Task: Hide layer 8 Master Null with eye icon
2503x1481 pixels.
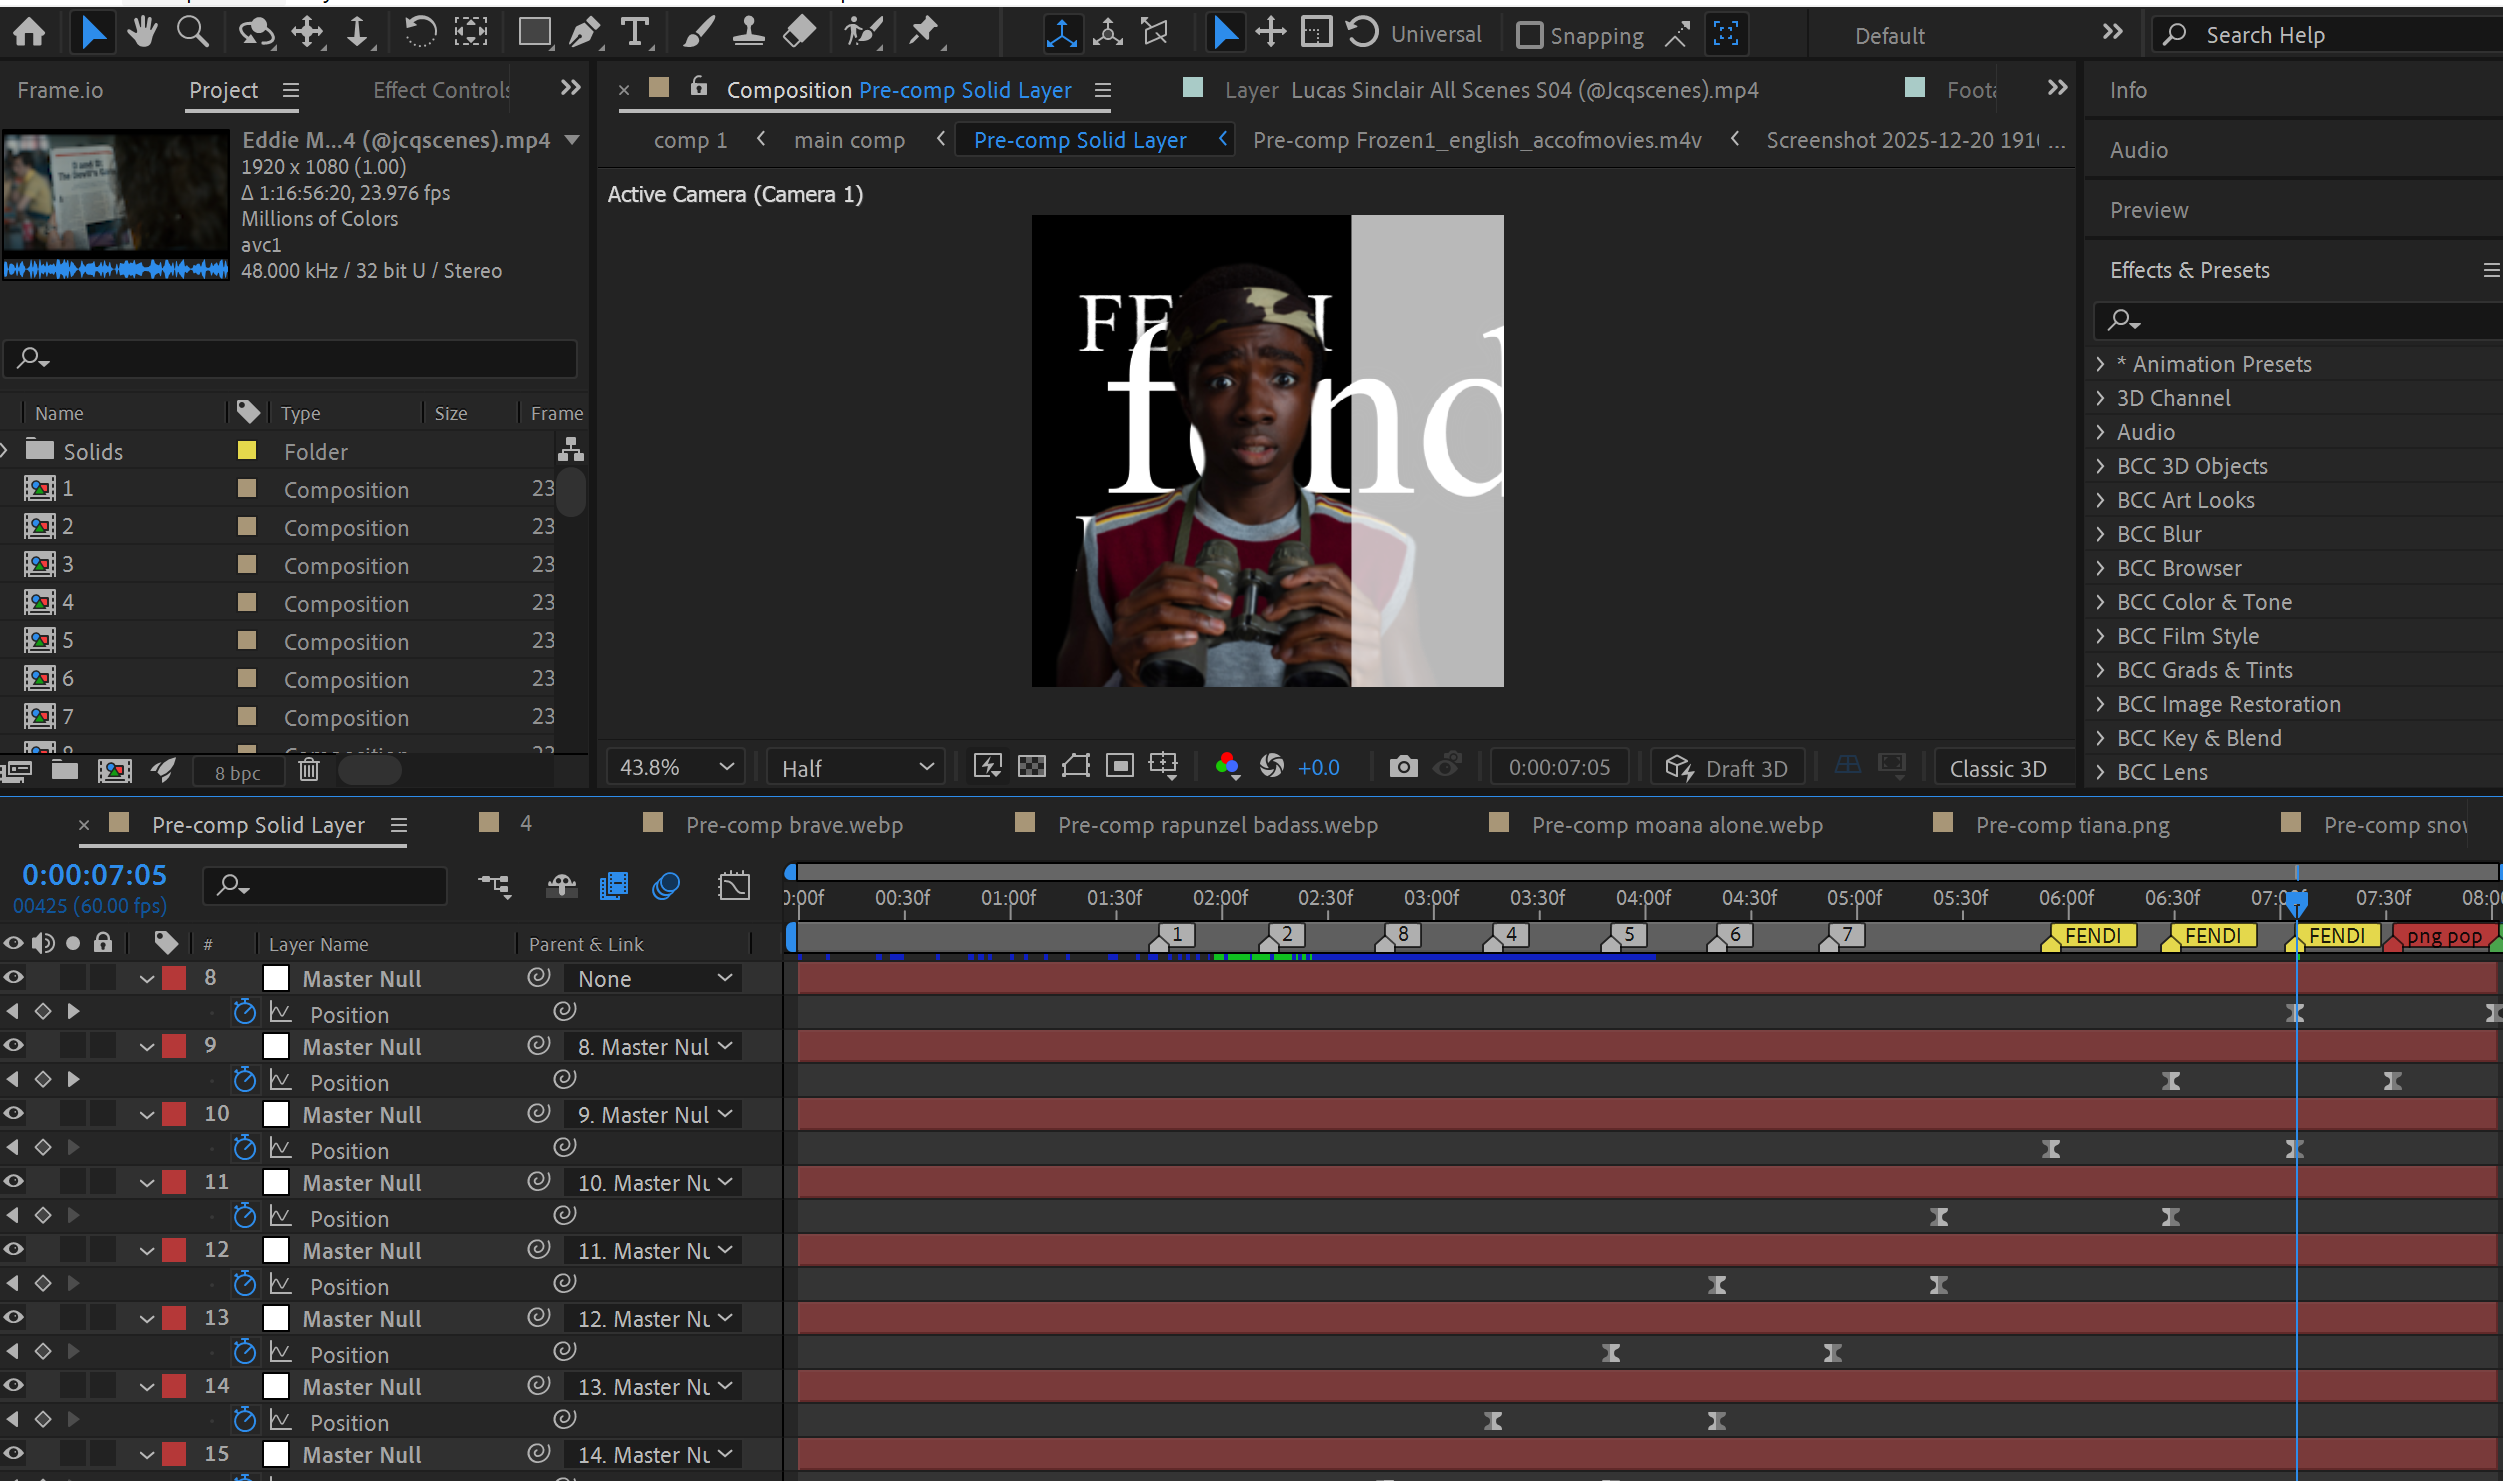Action: tap(14, 978)
